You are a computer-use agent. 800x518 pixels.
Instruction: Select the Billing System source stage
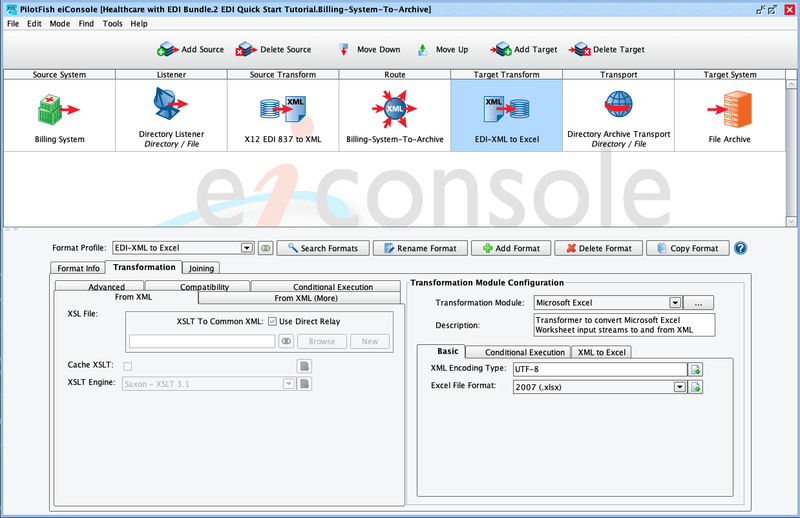(60, 116)
